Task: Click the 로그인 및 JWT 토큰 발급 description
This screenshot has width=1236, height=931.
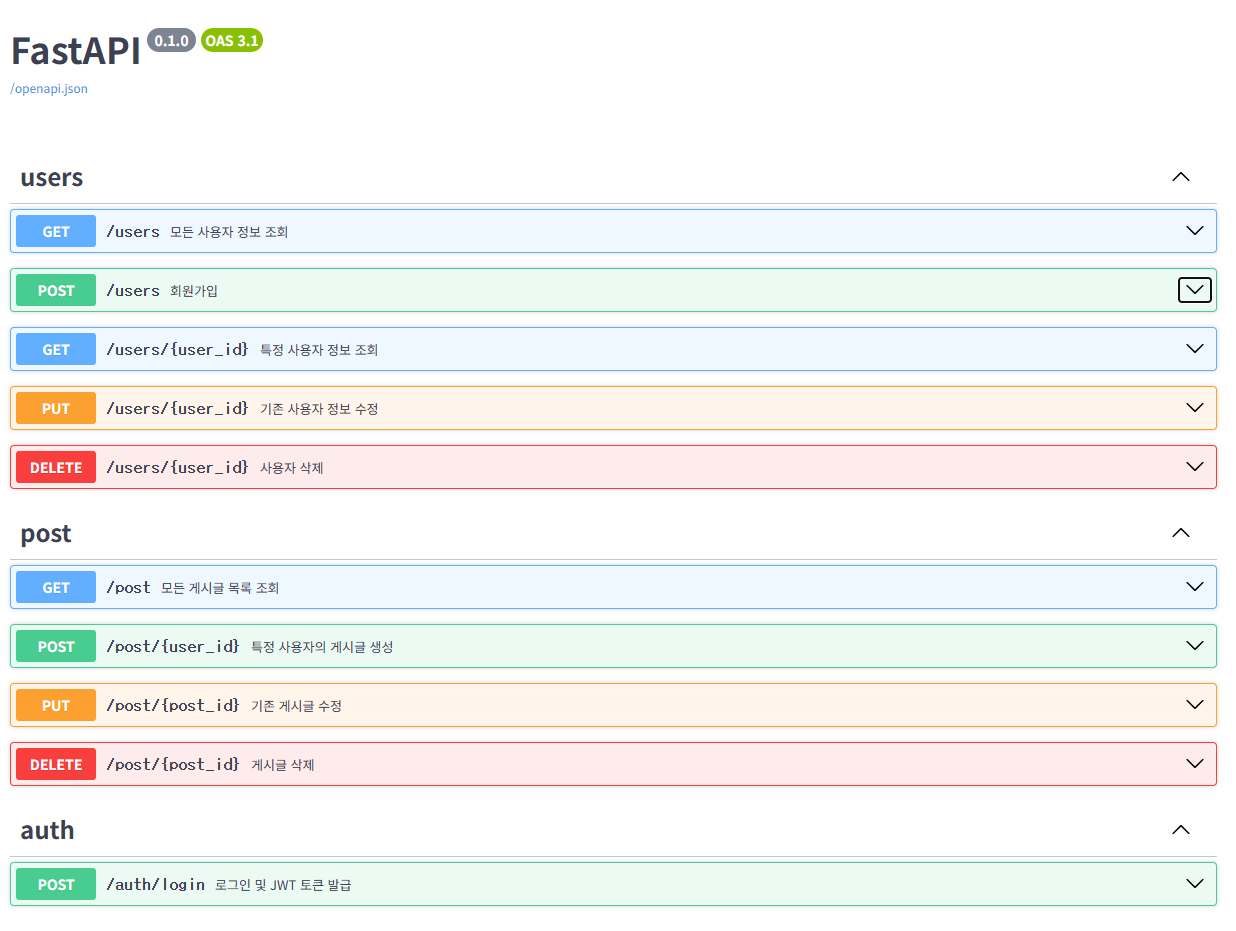Action: (283, 885)
